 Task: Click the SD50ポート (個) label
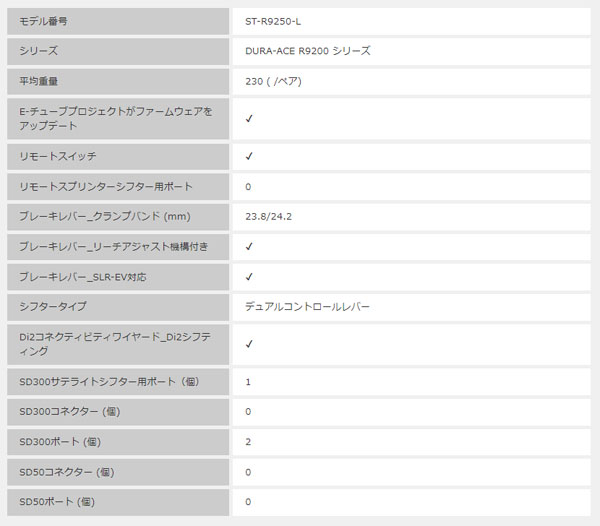point(57,502)
